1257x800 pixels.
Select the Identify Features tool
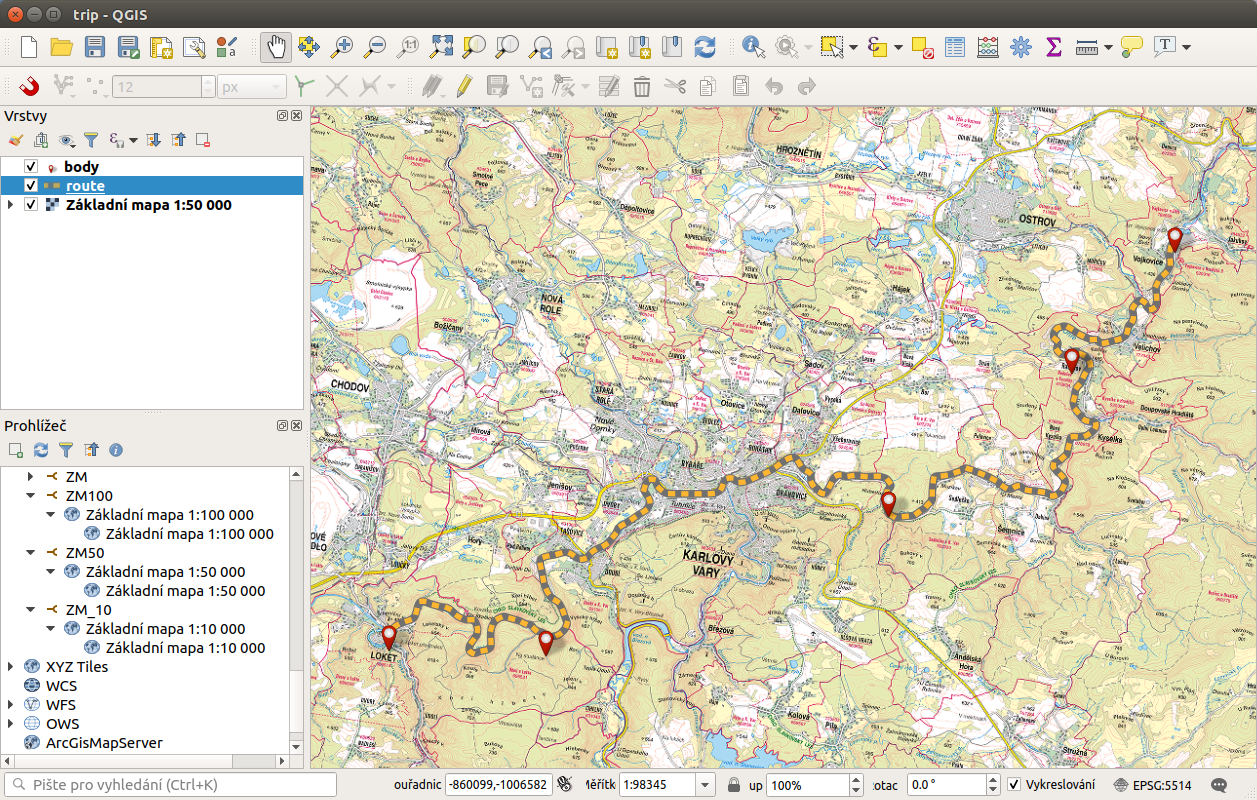(x=753, y=46)
